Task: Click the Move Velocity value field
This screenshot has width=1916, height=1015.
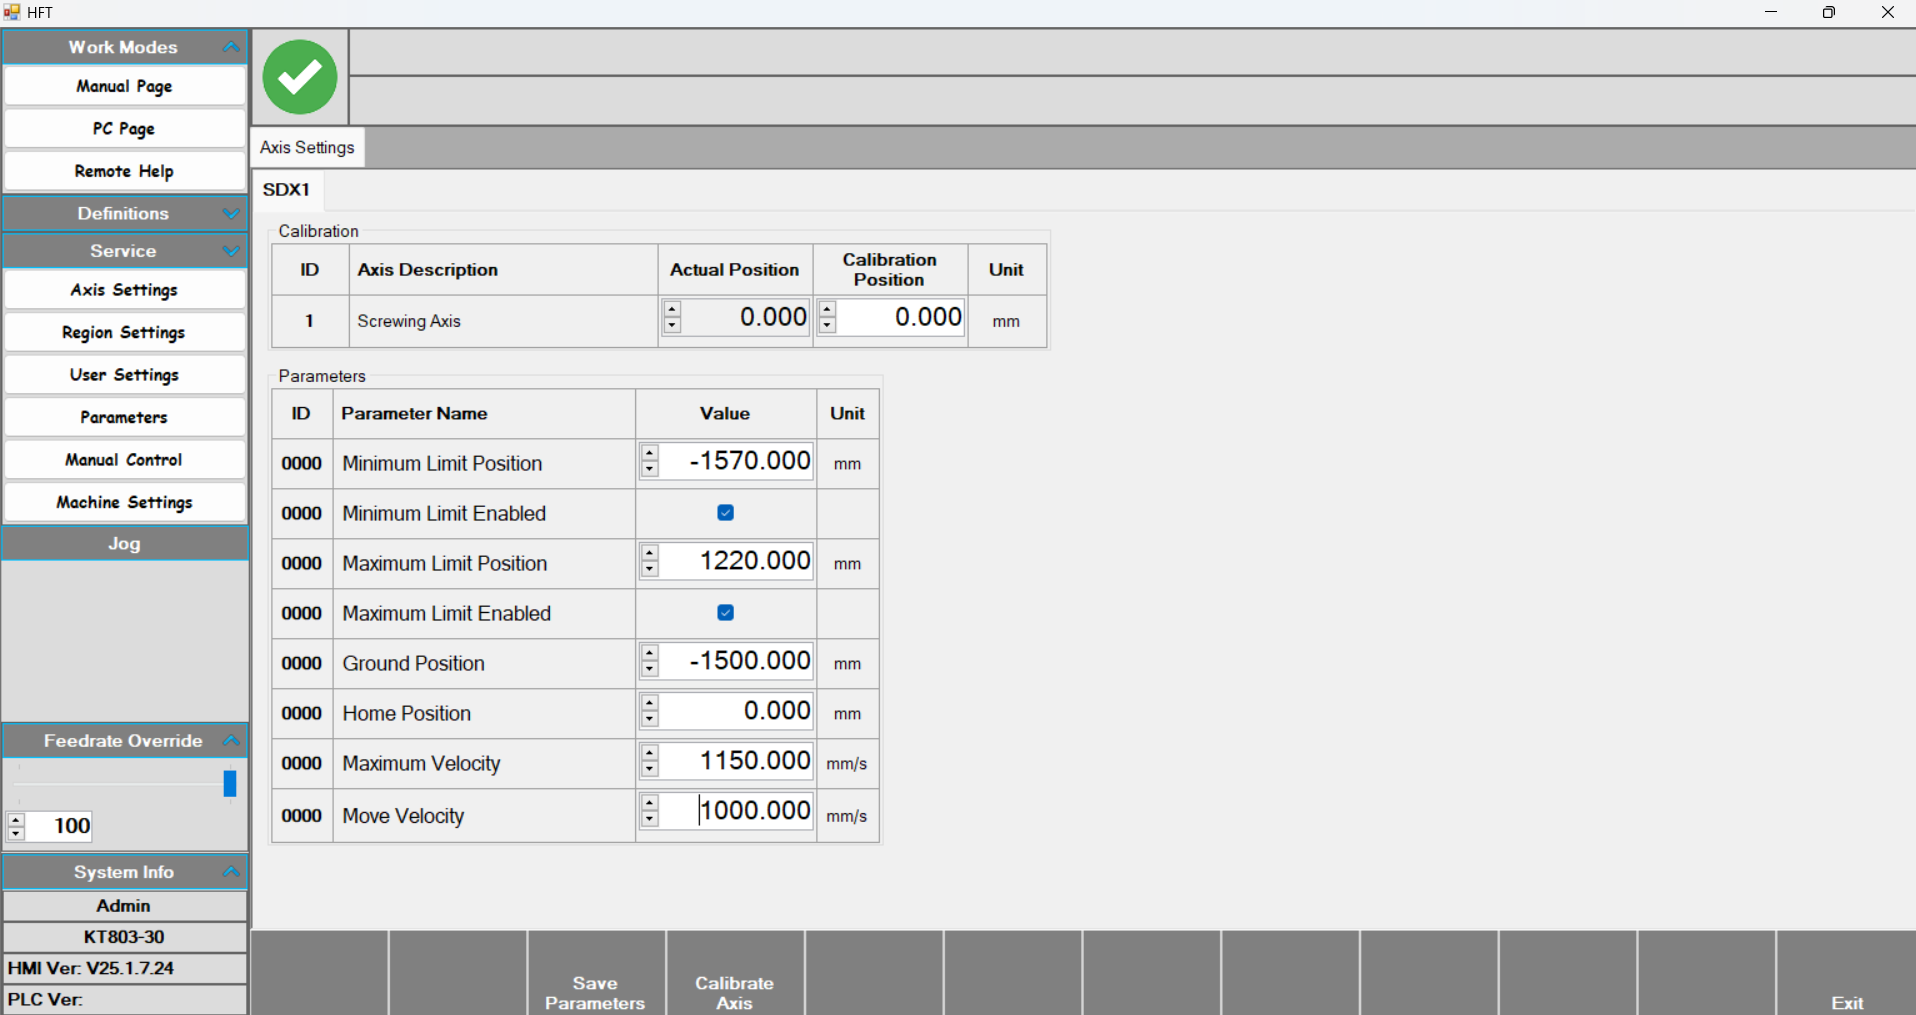Action: [755, 811]
